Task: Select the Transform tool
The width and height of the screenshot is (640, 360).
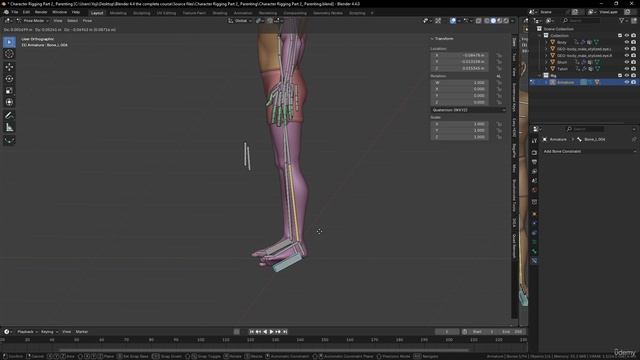Action: click(x=9, y=102)
